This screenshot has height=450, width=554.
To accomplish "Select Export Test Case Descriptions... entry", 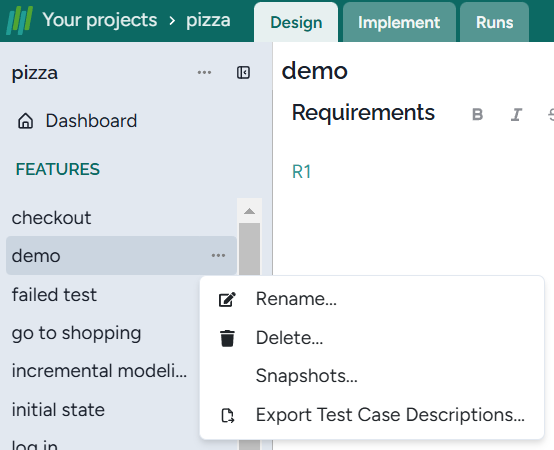I will click(x=390, y=414).
